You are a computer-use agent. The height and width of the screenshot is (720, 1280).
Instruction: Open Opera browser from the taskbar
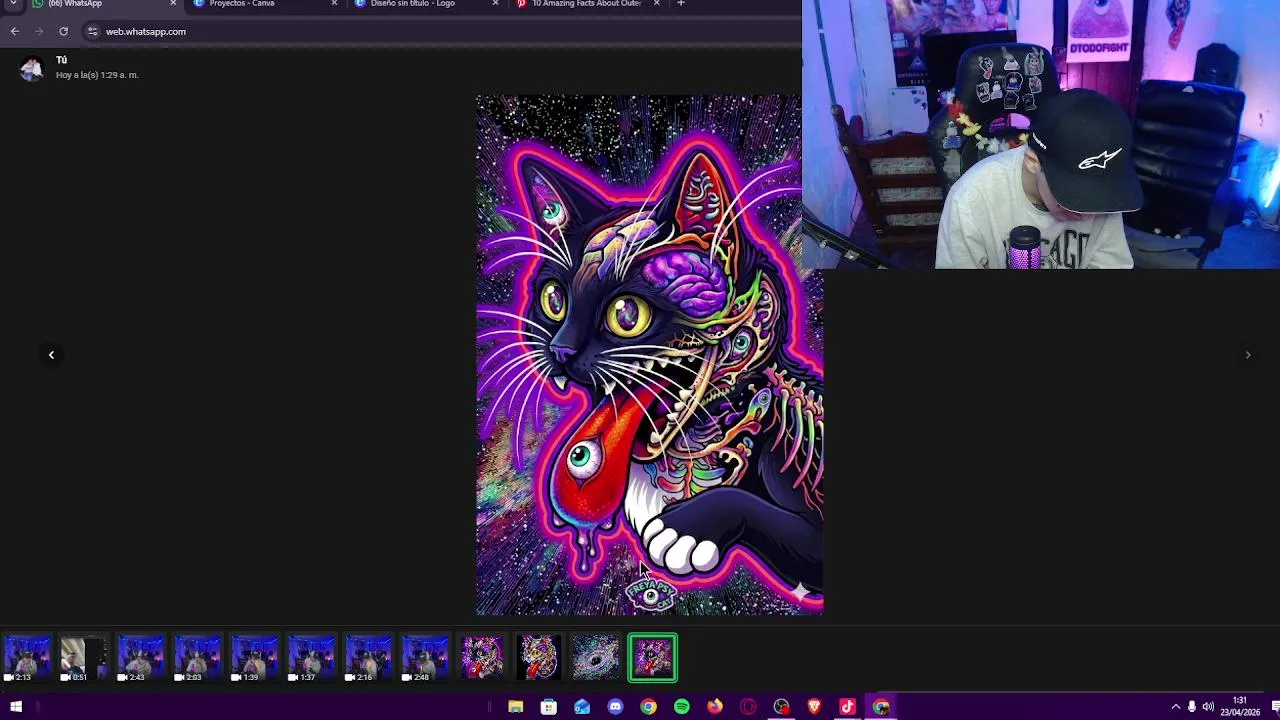pyautogui.click(x=748, y=707)
